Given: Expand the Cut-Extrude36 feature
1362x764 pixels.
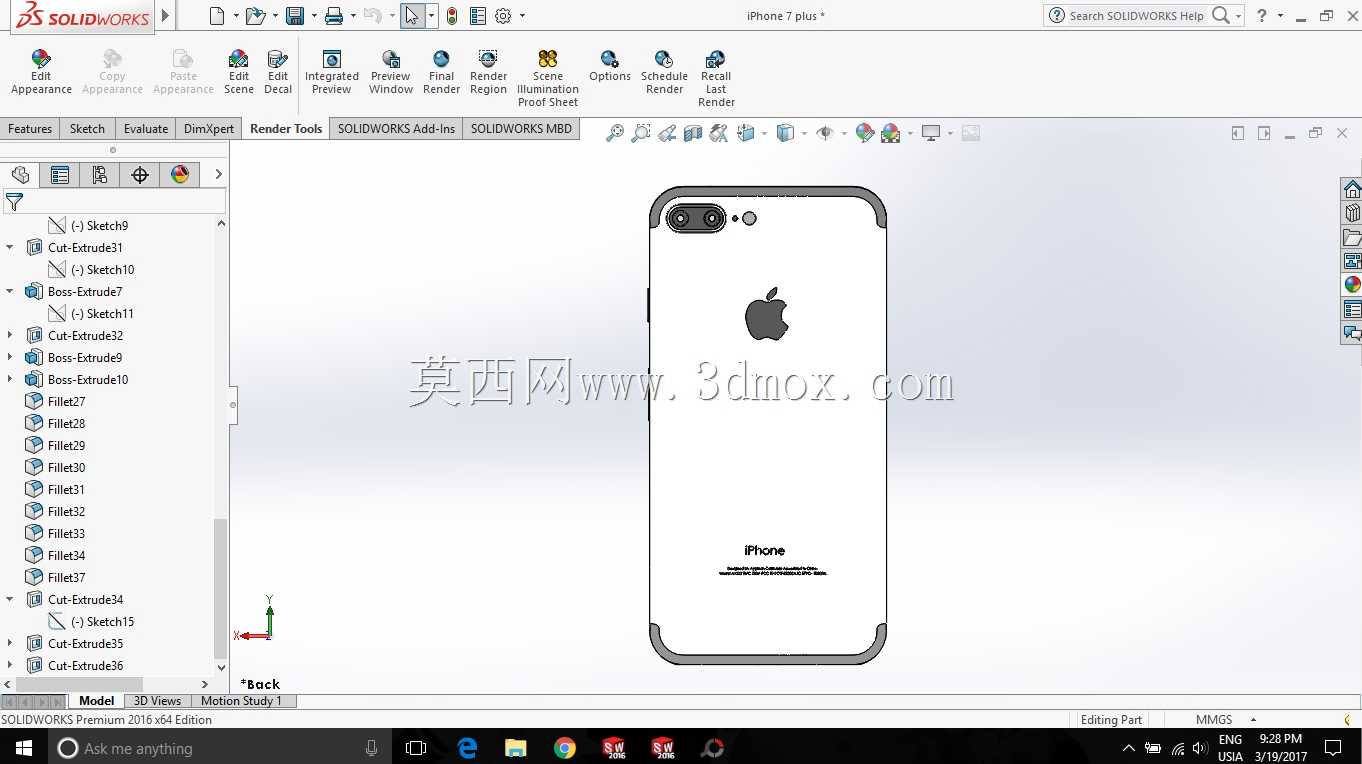Looking at the screenshot, I should (x=10, y=666).
